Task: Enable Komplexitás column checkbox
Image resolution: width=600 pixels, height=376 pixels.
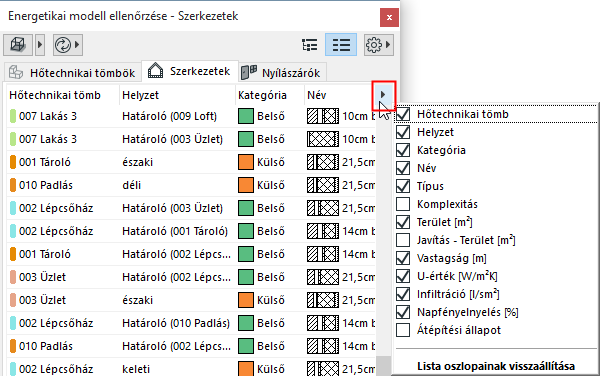Action: (403, 204)
